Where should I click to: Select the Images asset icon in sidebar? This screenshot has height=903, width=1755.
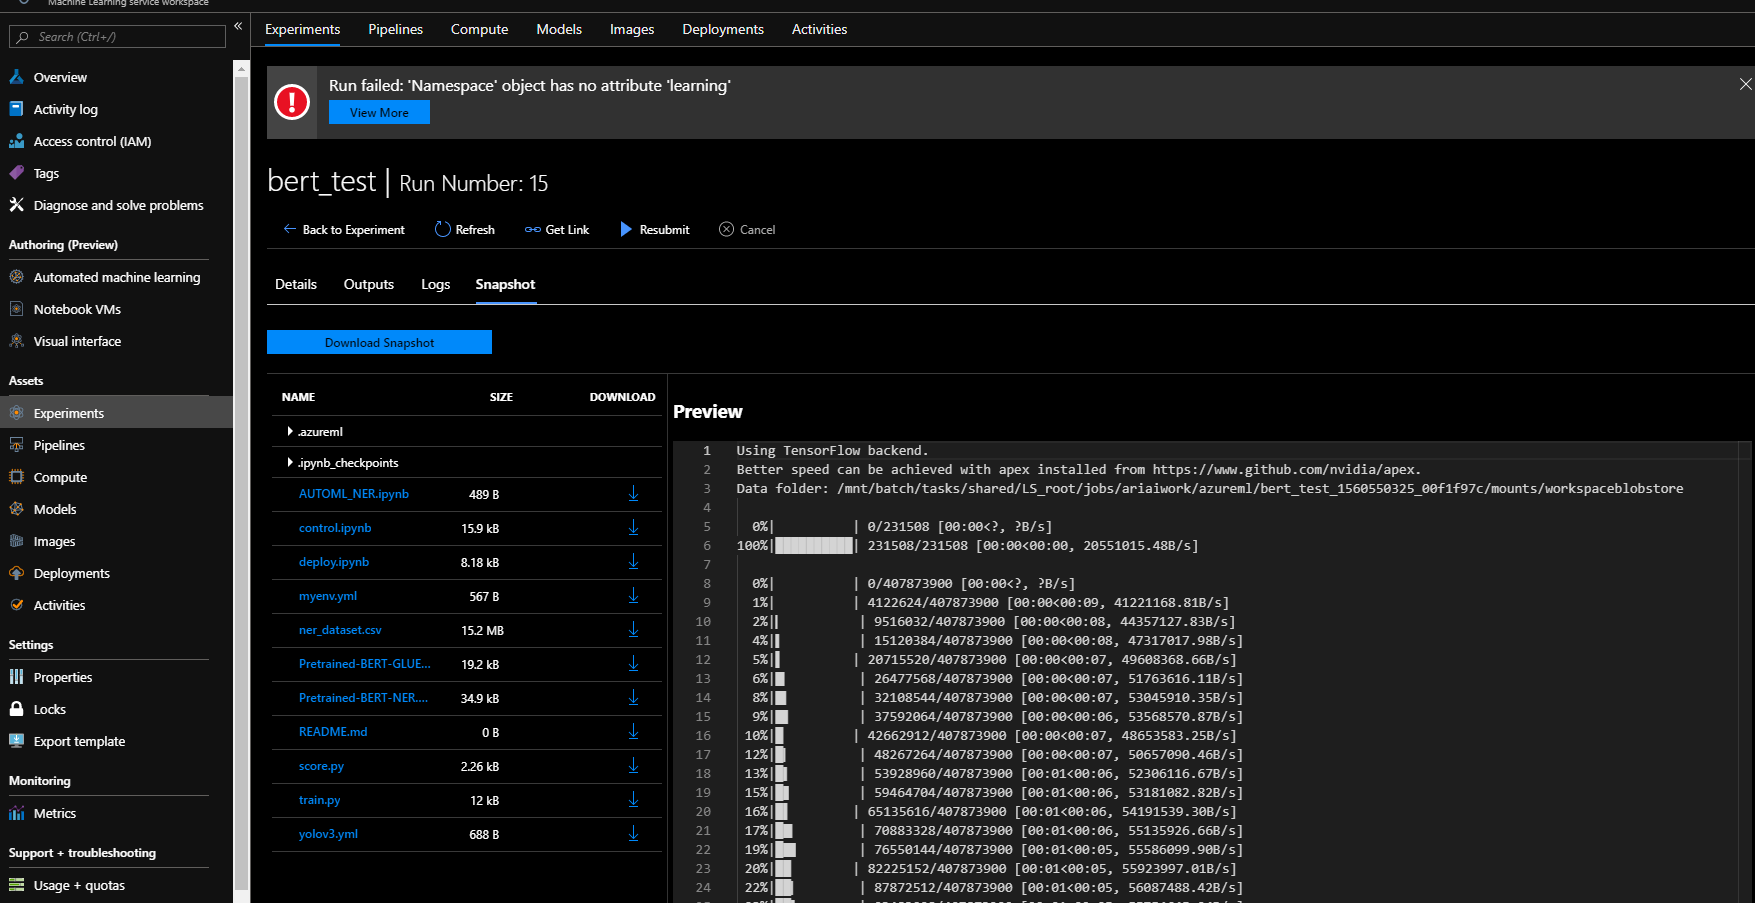[17, 541]
